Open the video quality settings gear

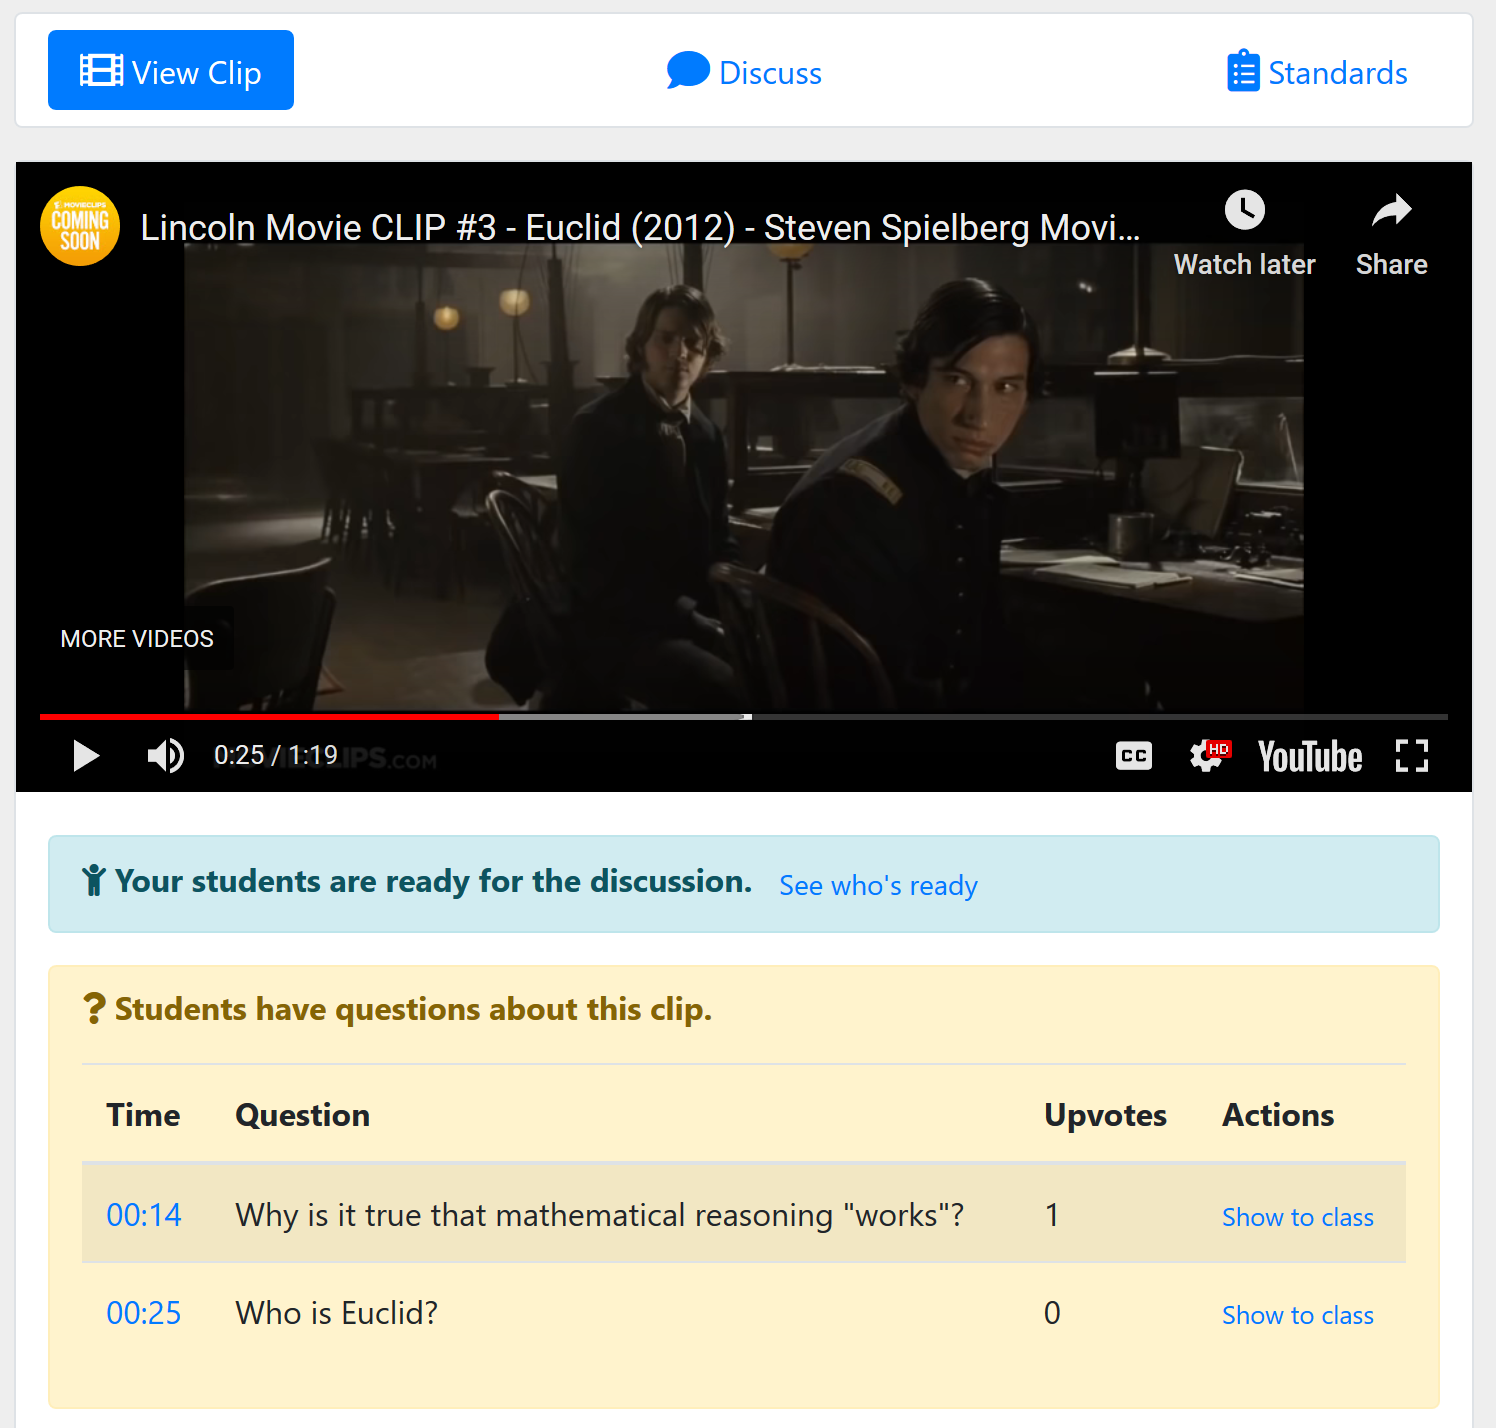point(1207,756)
